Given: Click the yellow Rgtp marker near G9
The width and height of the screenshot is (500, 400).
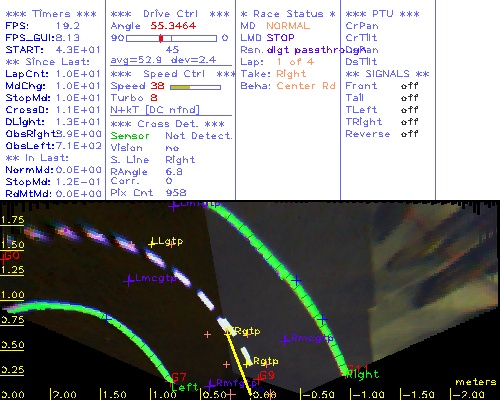Looking at the screenshot, I should click(x=248, y=363).
